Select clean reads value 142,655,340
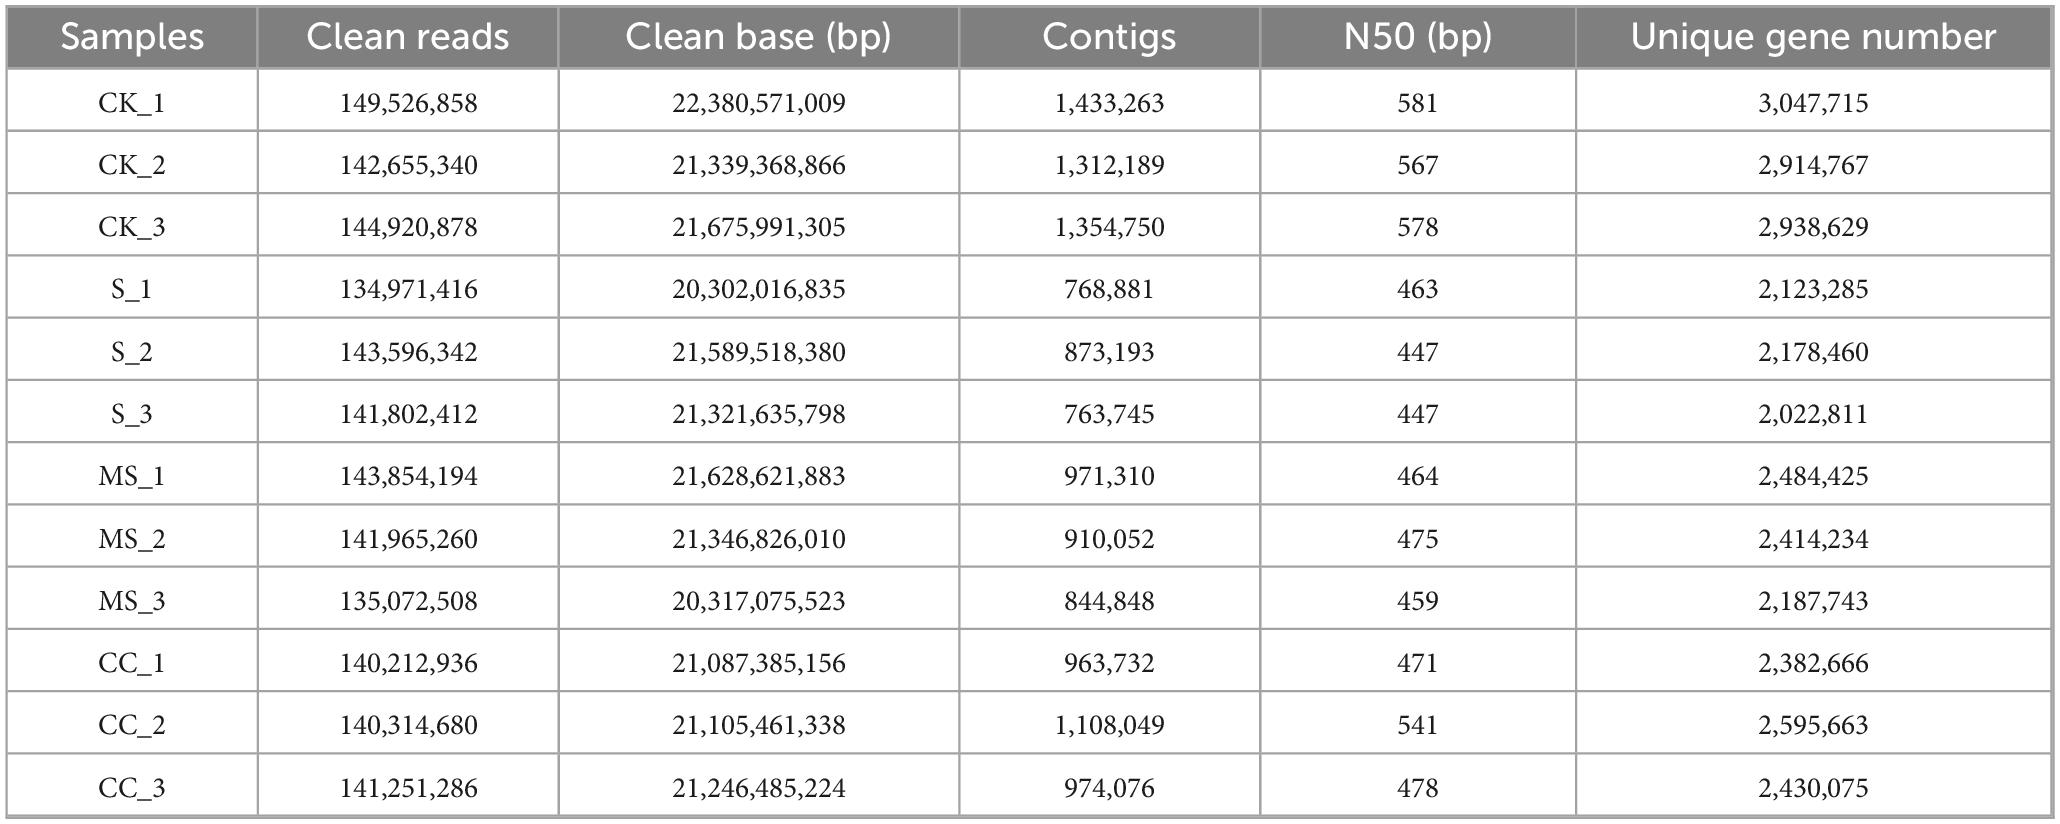 408,165
